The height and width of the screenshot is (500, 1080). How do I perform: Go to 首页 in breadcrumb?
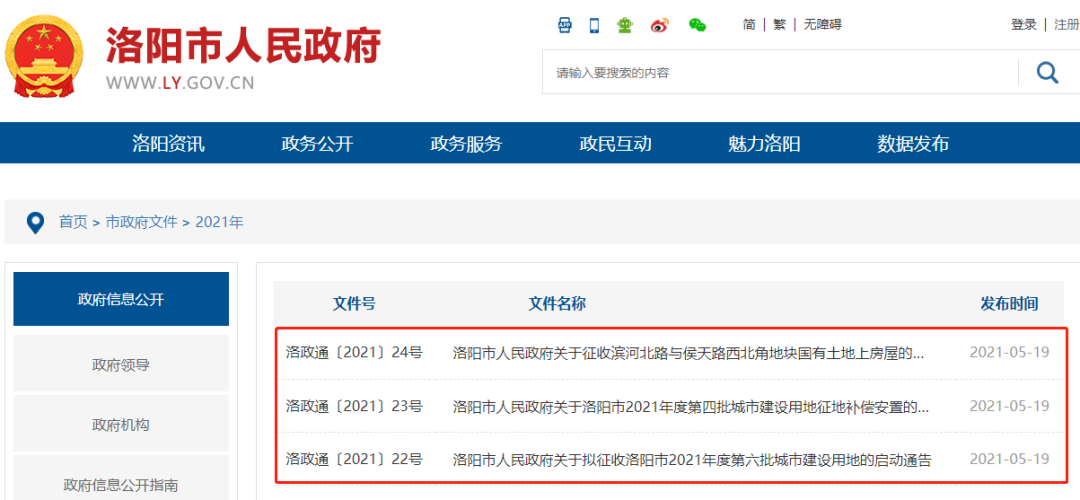pos(73,222)
